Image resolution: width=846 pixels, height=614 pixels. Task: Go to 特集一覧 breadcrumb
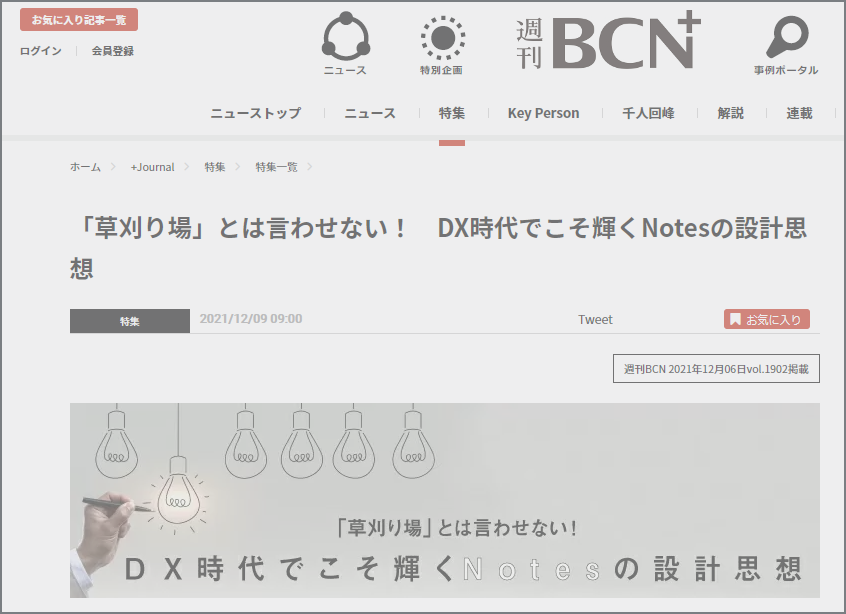276,167
